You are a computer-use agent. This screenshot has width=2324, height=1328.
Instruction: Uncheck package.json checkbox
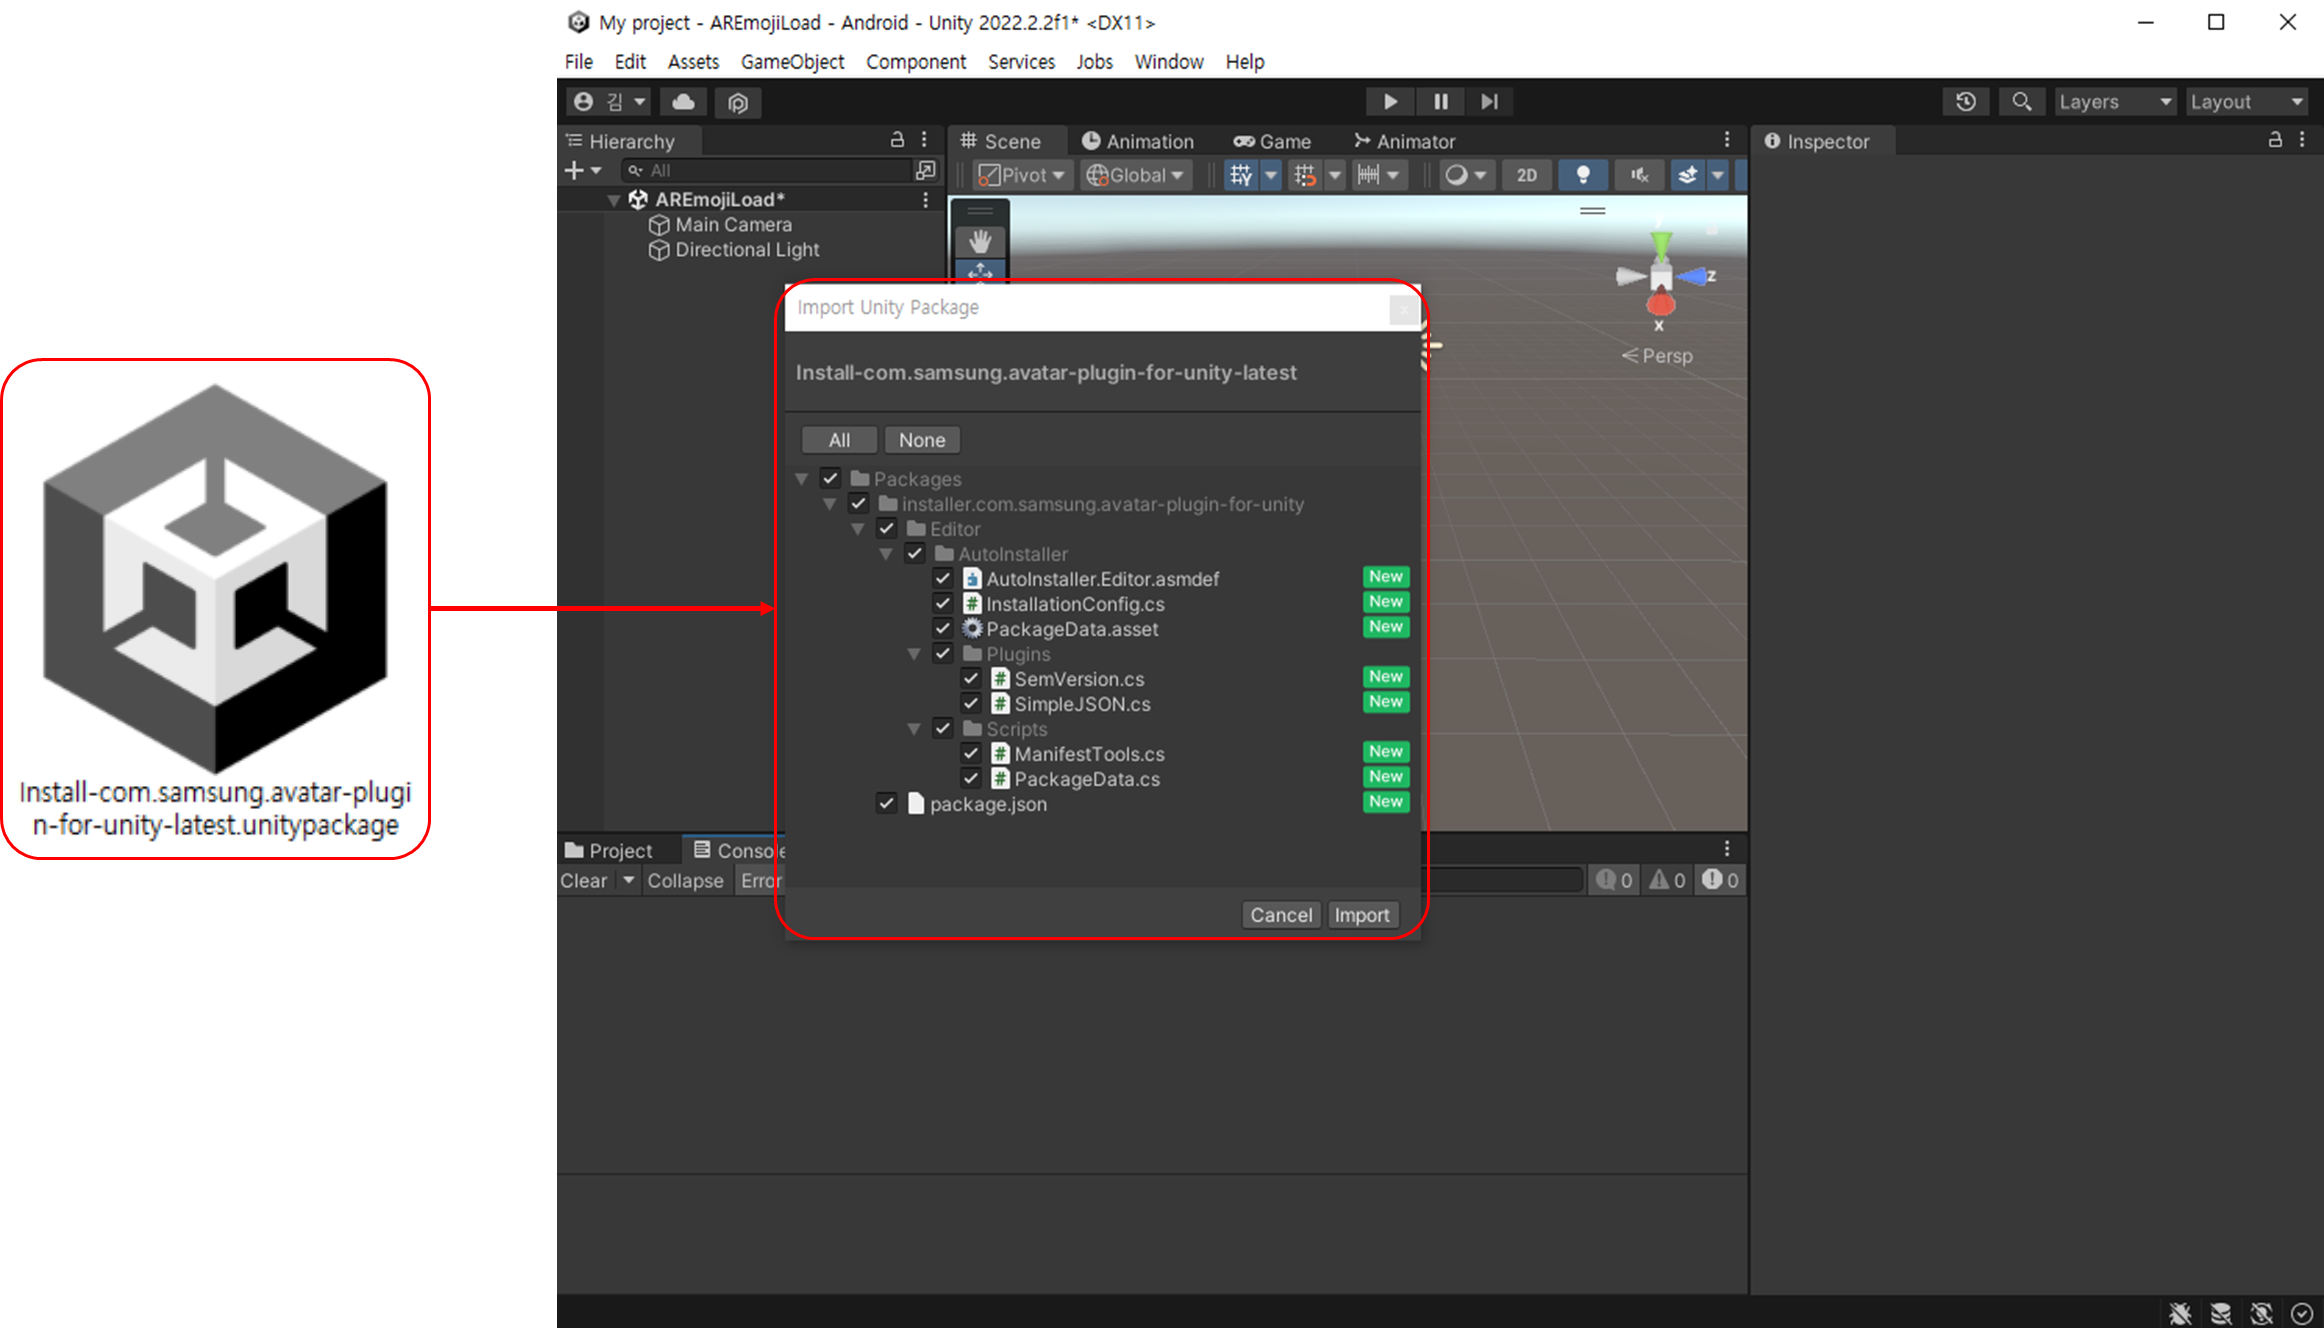coord(886,803)
